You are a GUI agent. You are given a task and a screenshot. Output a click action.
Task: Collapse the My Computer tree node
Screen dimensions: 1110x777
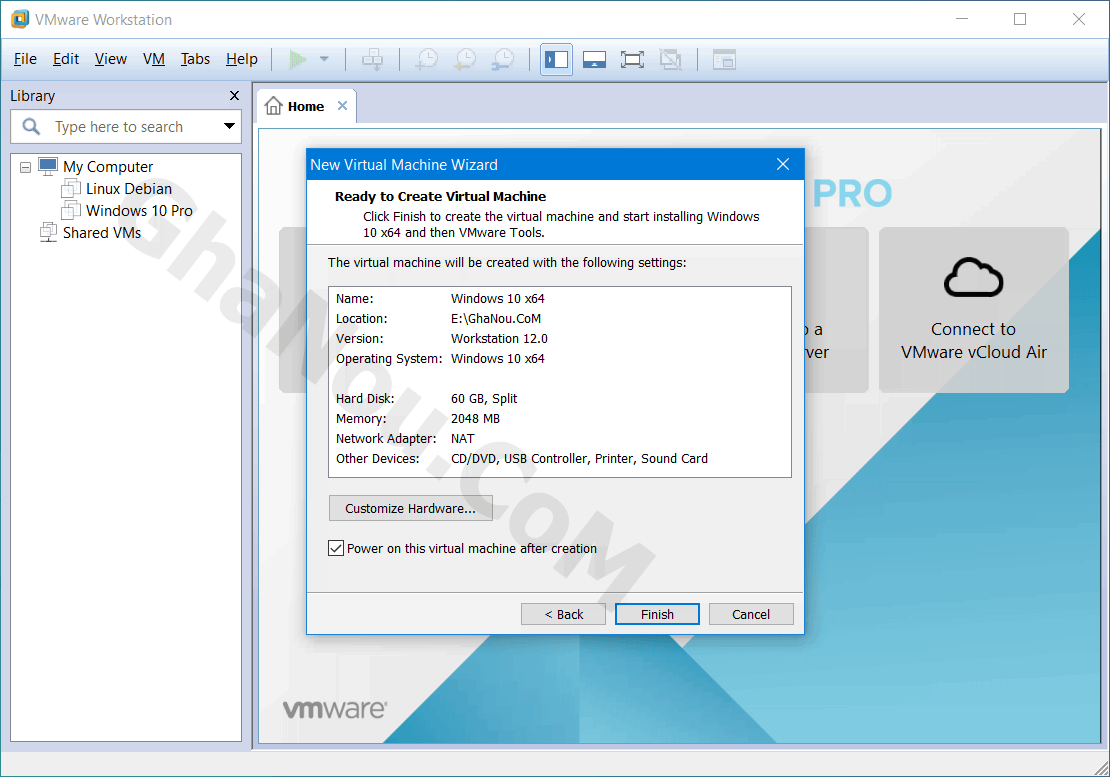26,167
